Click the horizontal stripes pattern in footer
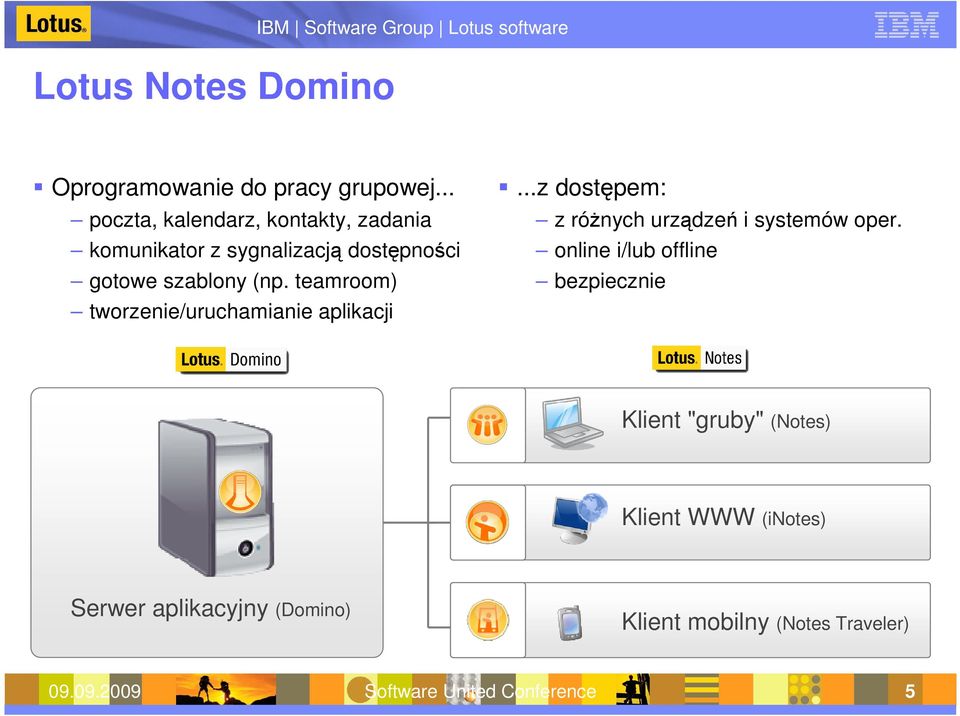Screen dimensions: 960x716 701,690
